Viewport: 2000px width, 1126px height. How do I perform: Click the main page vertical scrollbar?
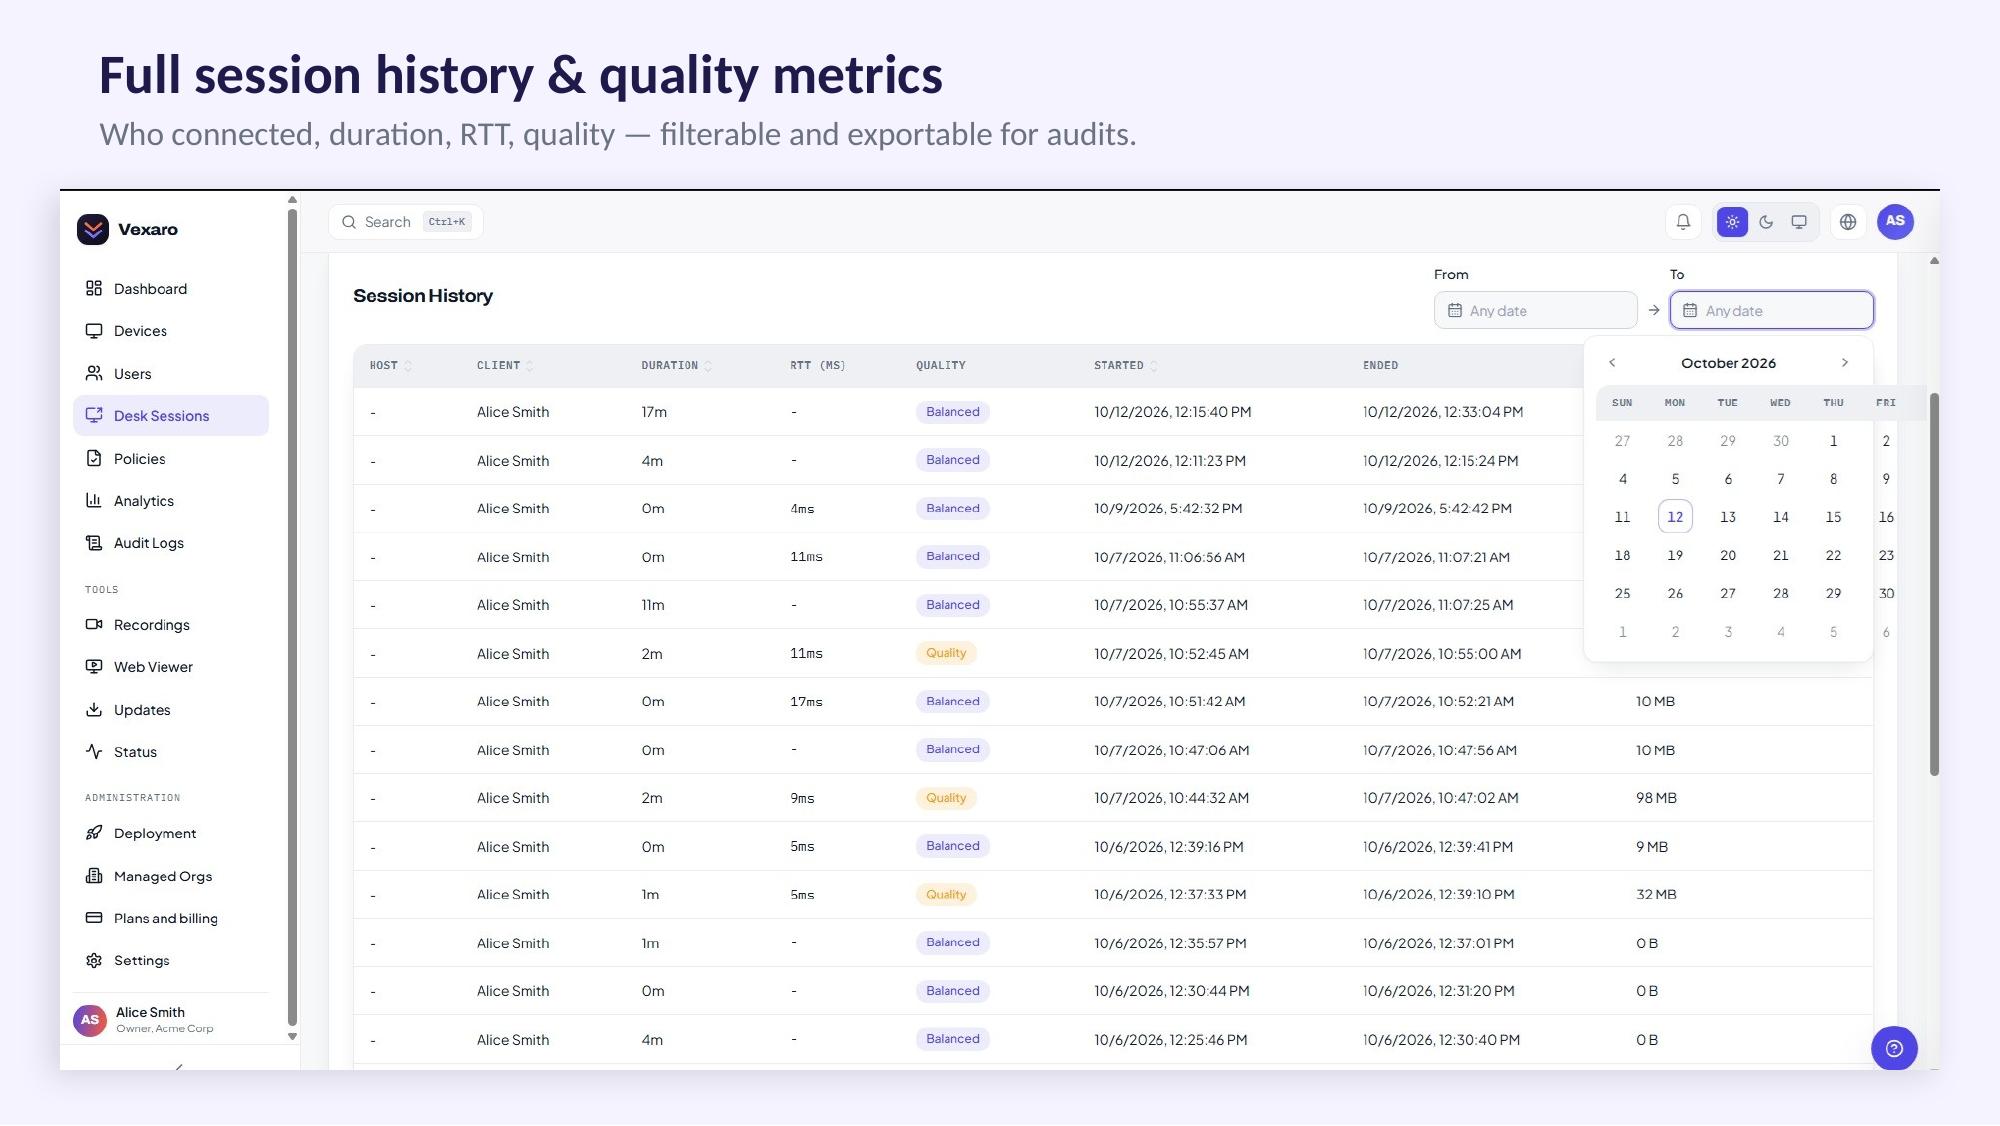[x=1934, y=584]
